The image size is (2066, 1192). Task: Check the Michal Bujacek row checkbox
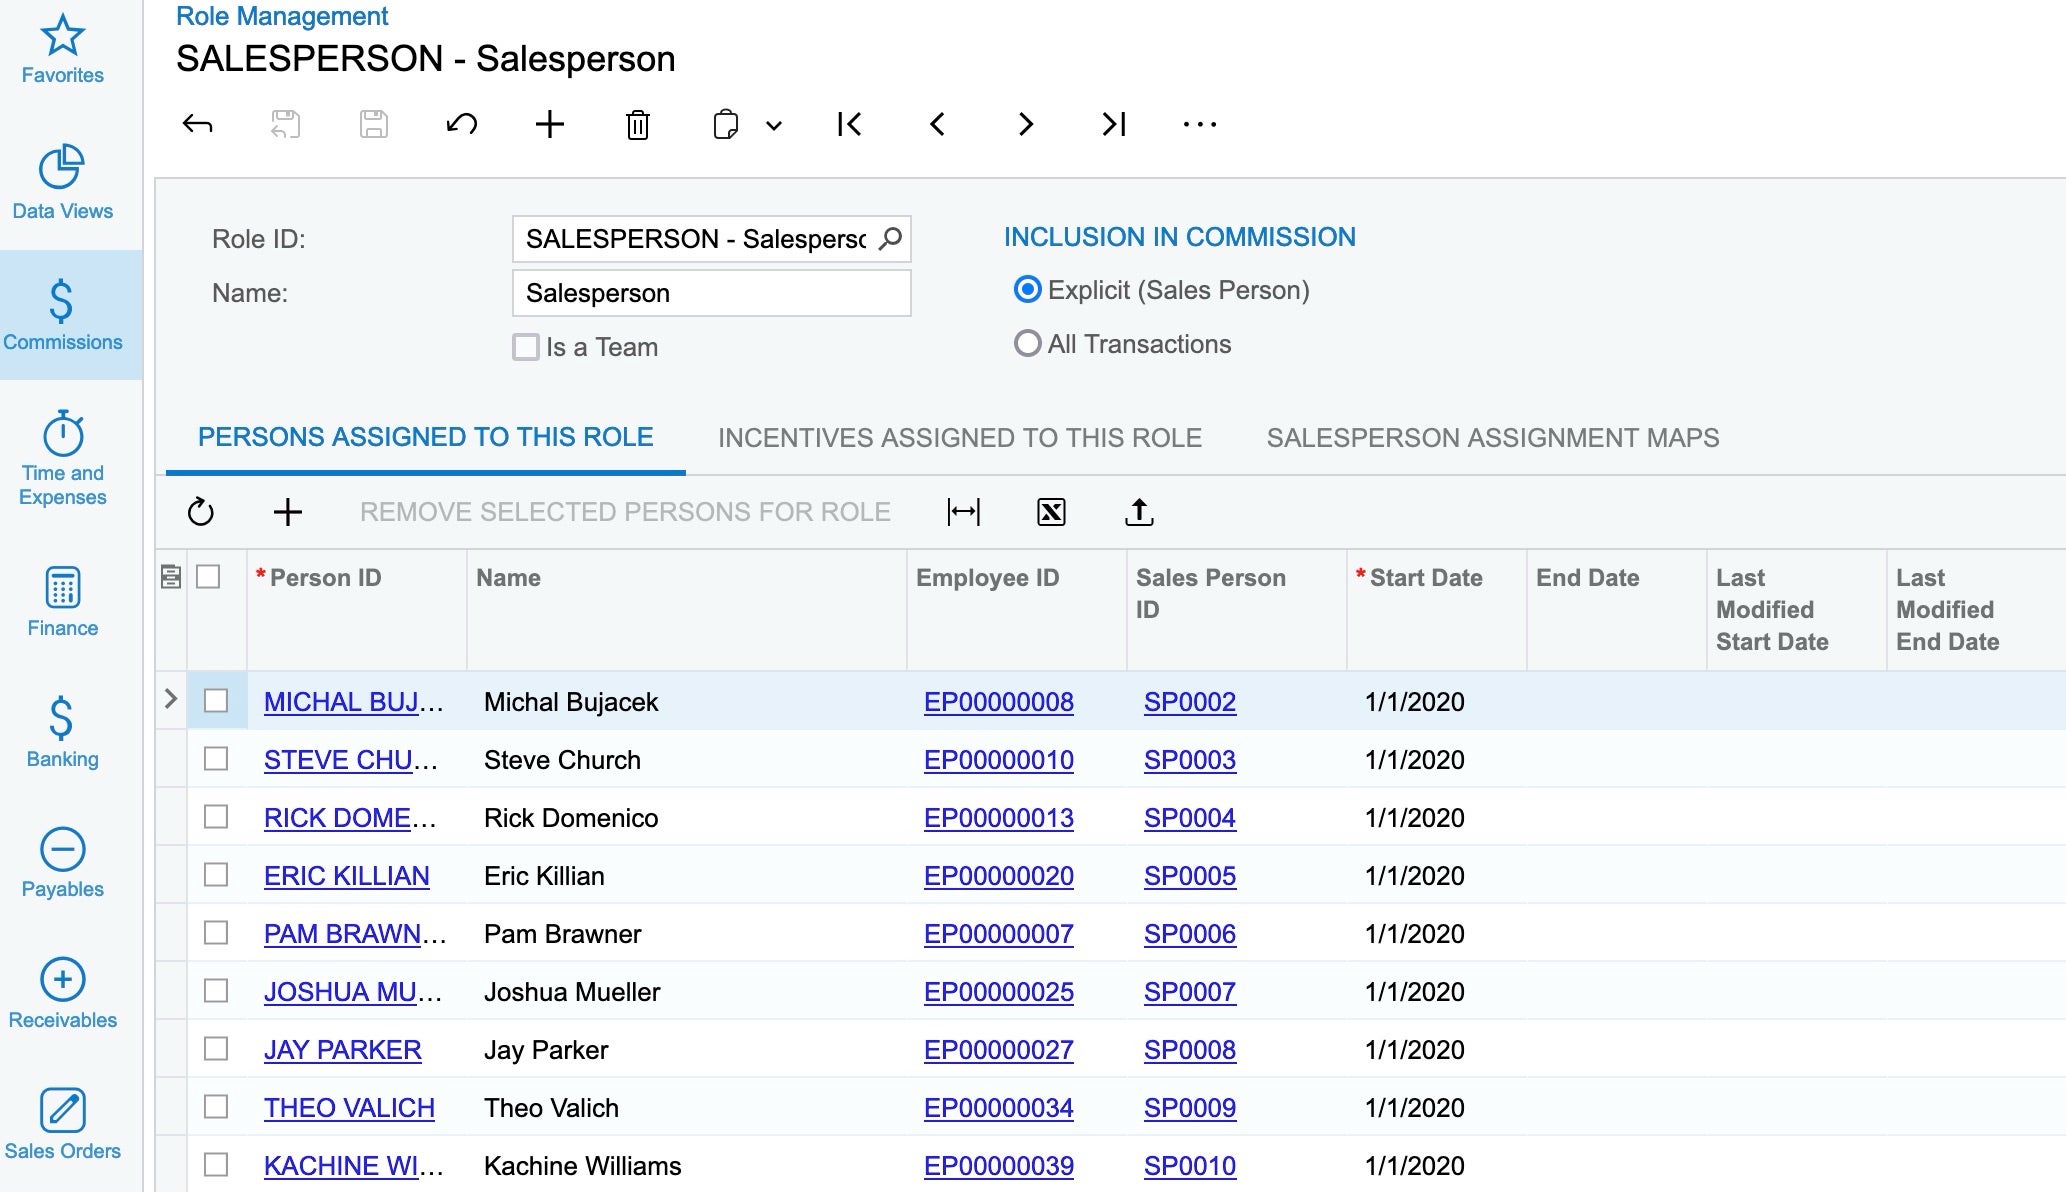click(216, 701)
